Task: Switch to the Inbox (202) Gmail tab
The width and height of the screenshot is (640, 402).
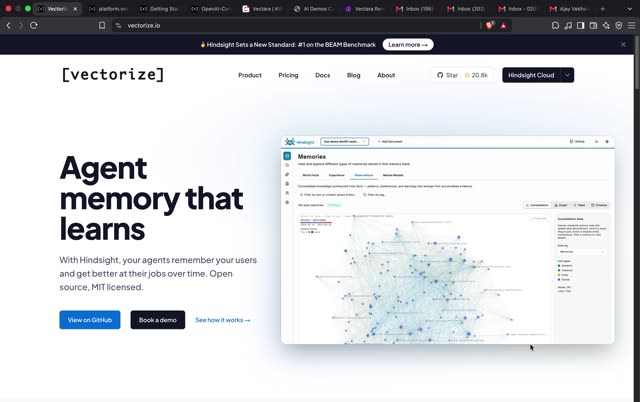Action: tap(467, 9)
